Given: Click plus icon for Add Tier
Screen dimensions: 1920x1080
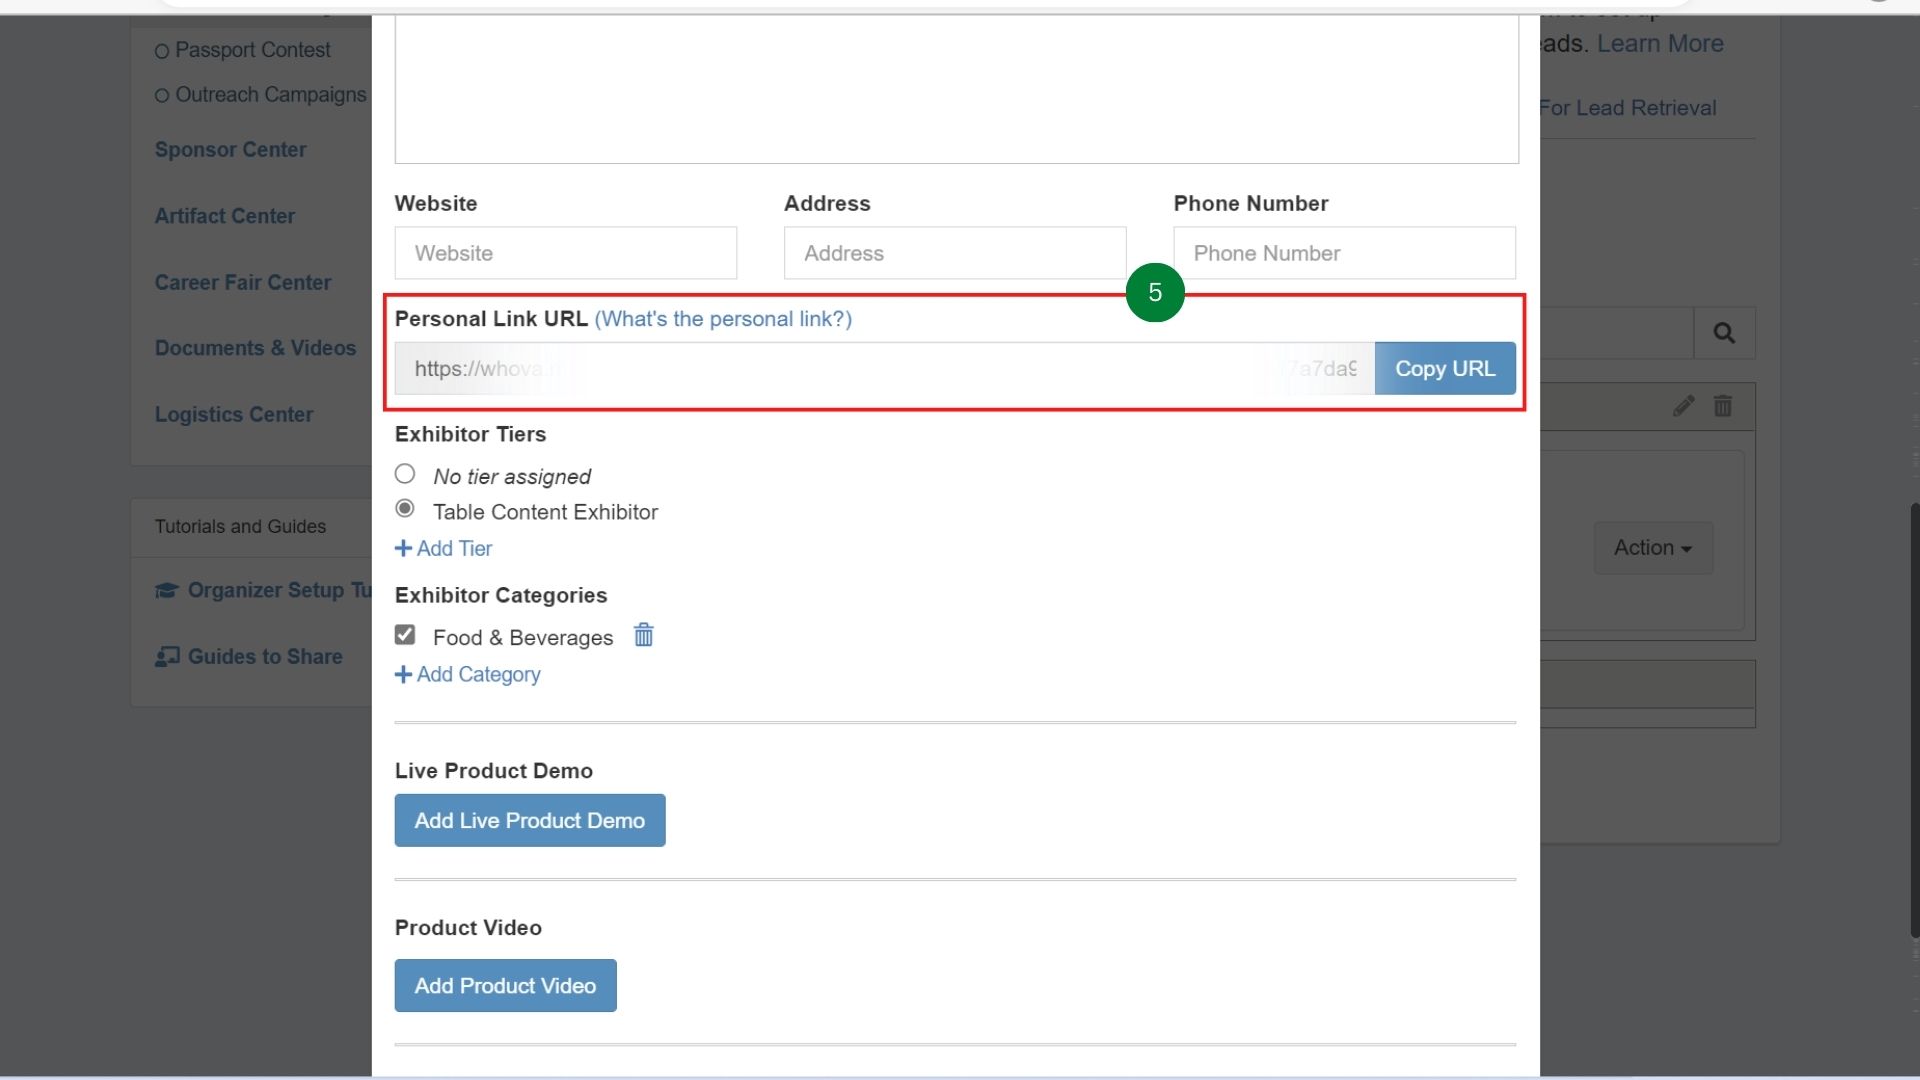Looking at the screenshot, I should tap(403, 549).
